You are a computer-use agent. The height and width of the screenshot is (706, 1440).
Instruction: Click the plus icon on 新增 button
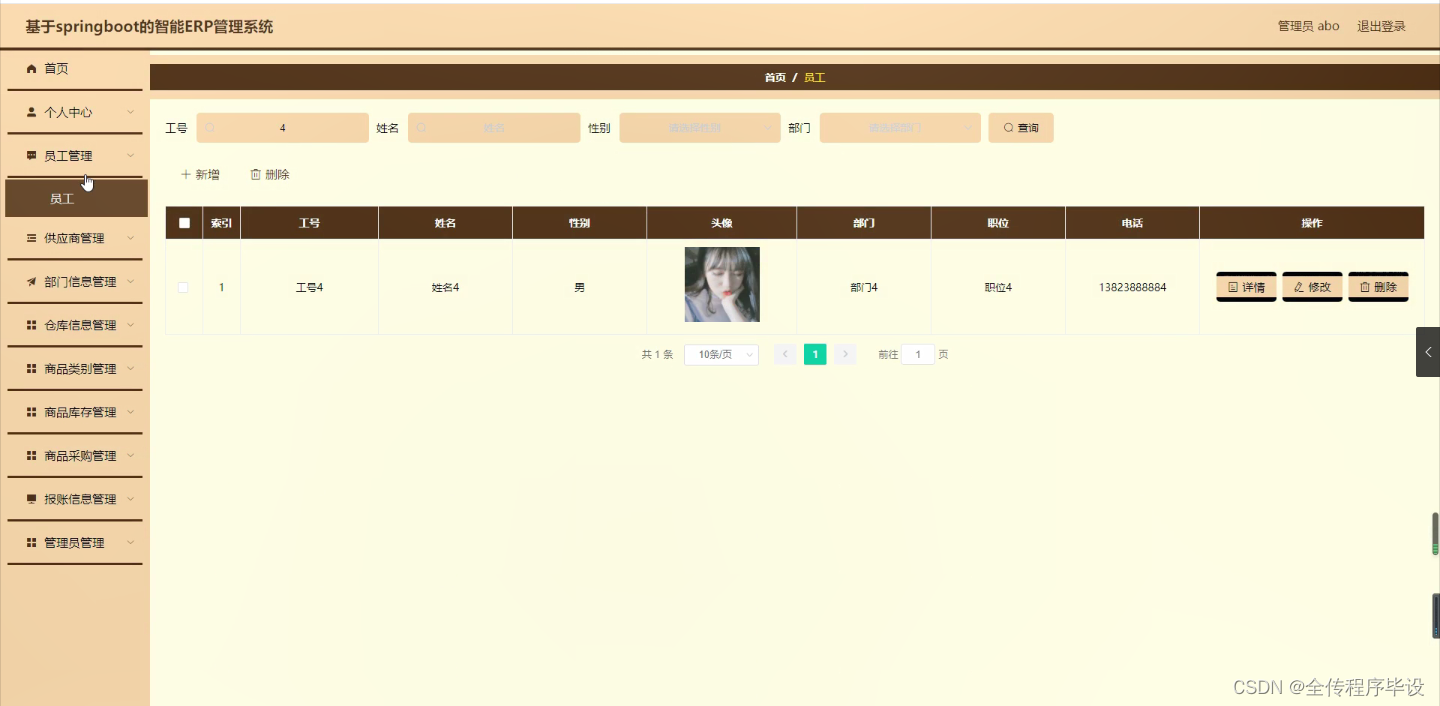pos(186,174)
